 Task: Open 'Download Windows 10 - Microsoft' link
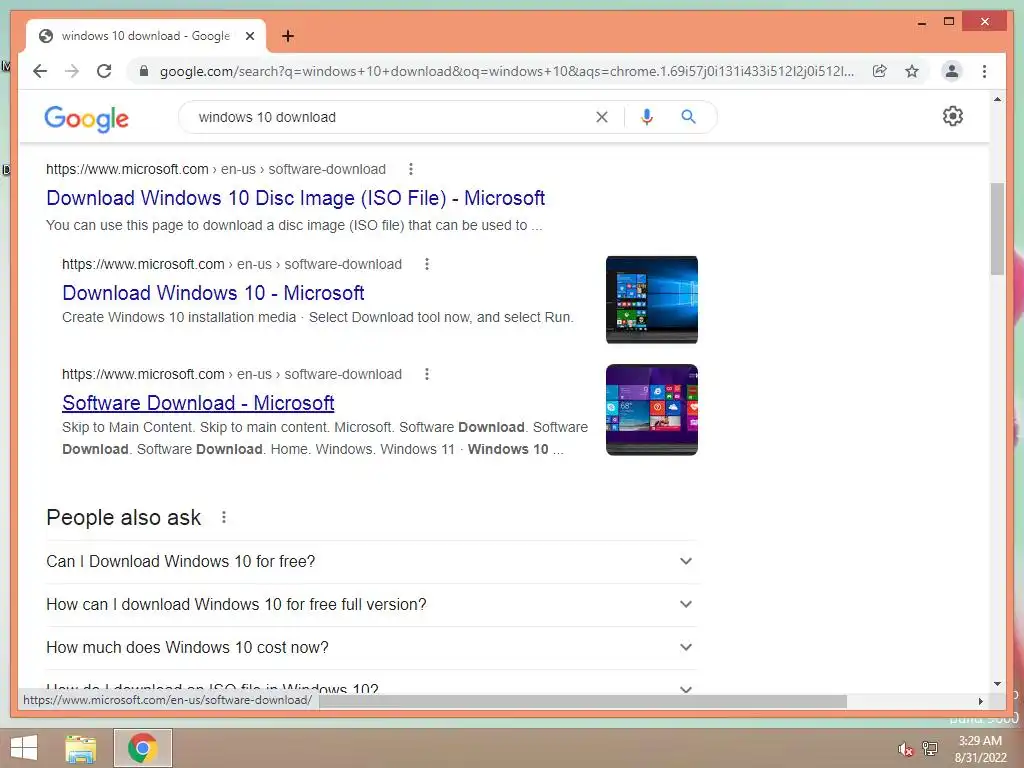click(x=213, y=293)
